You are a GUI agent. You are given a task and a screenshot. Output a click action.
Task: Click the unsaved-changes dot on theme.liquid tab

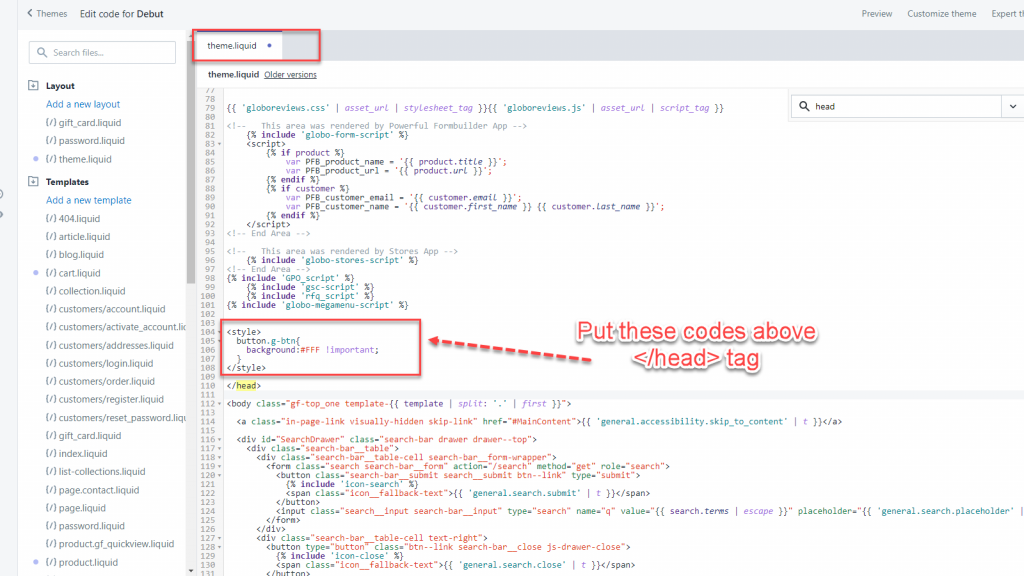tap(268, 45)
